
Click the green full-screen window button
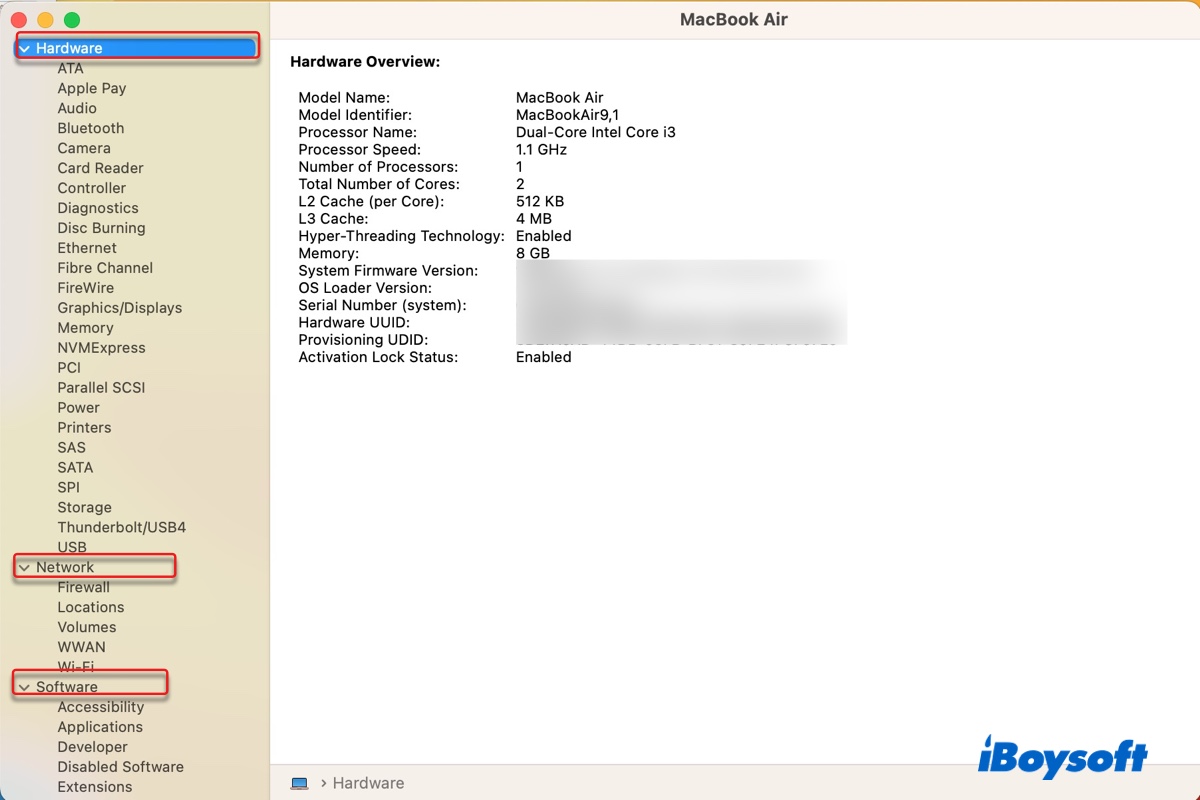point(72,20)
